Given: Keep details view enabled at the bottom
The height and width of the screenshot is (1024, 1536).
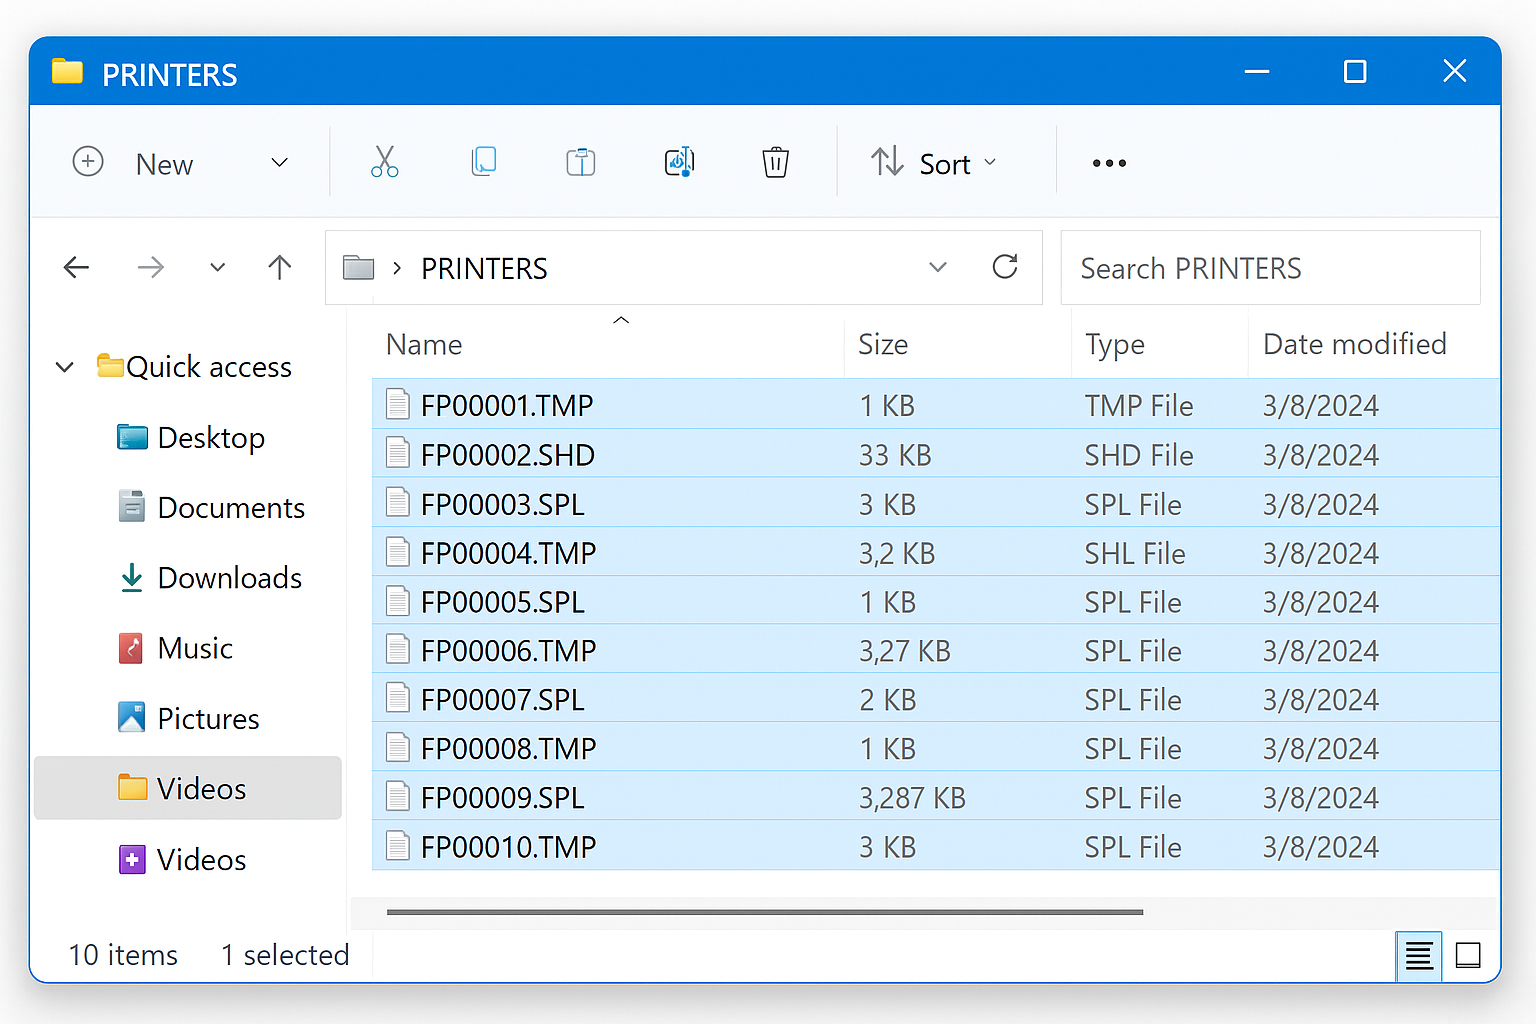Looking at the screenshot, I should point(1418,956).
